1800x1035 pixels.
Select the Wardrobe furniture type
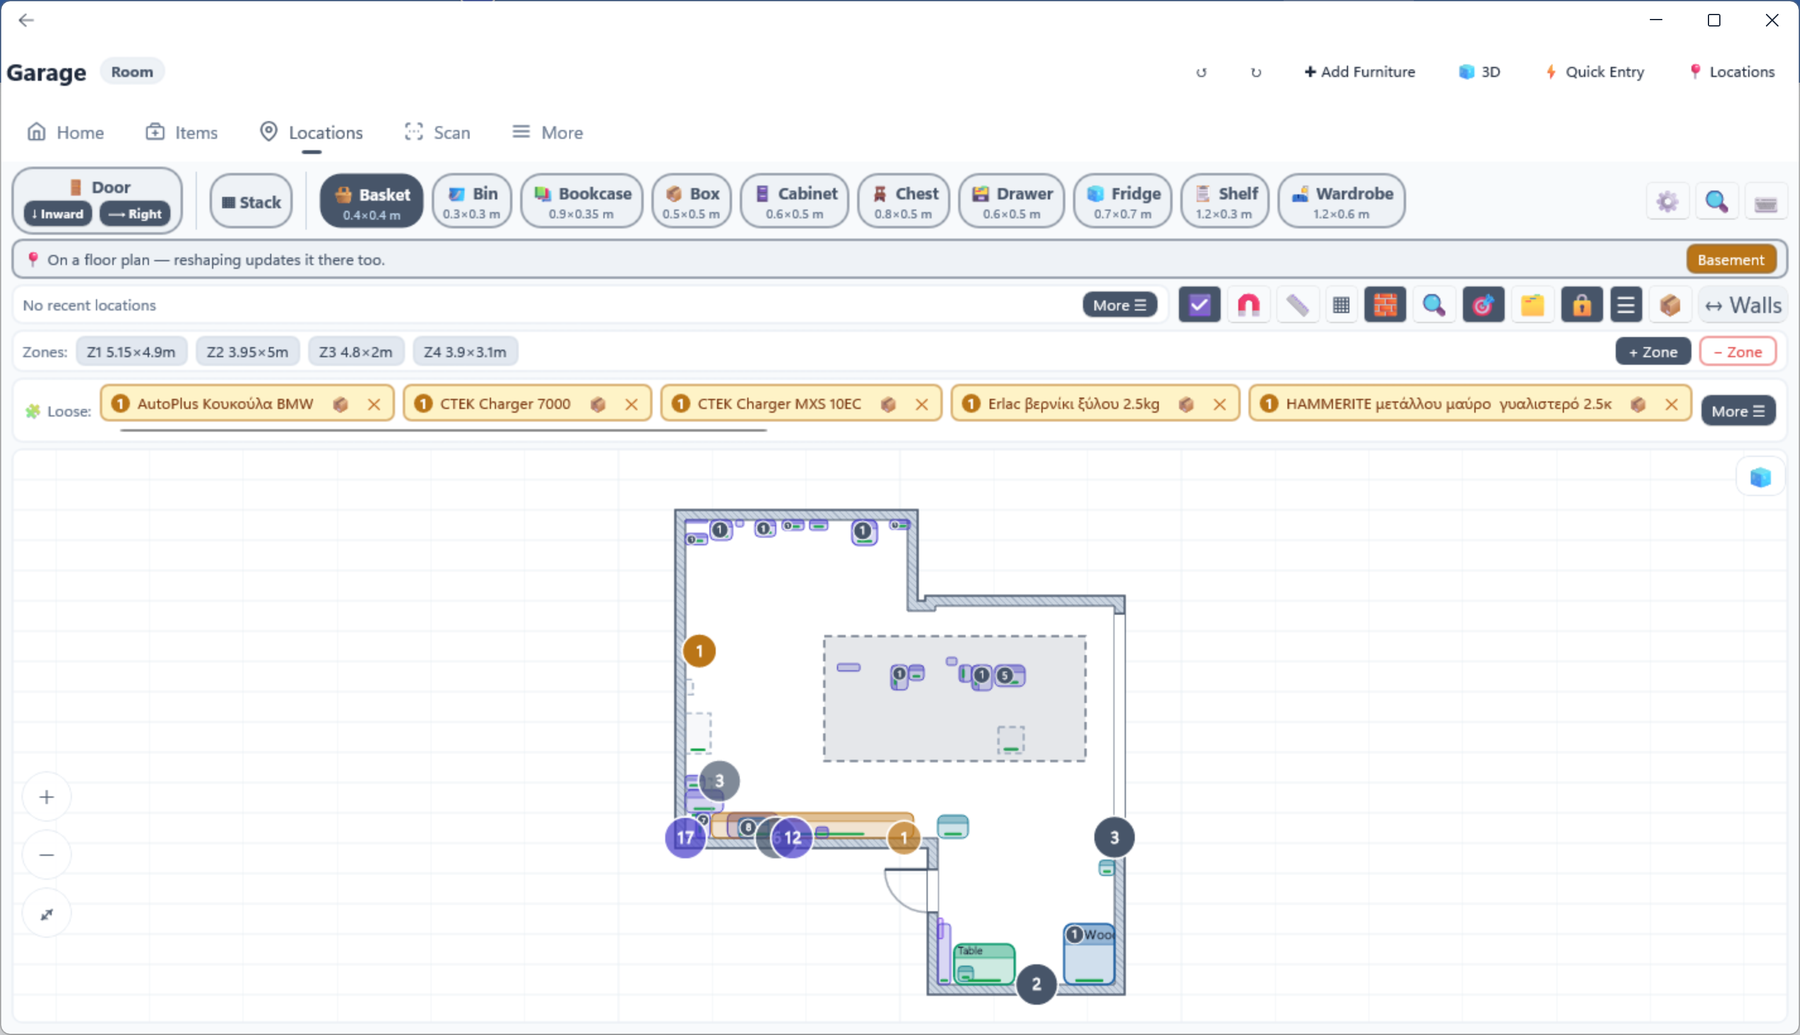pos(1342,202)
